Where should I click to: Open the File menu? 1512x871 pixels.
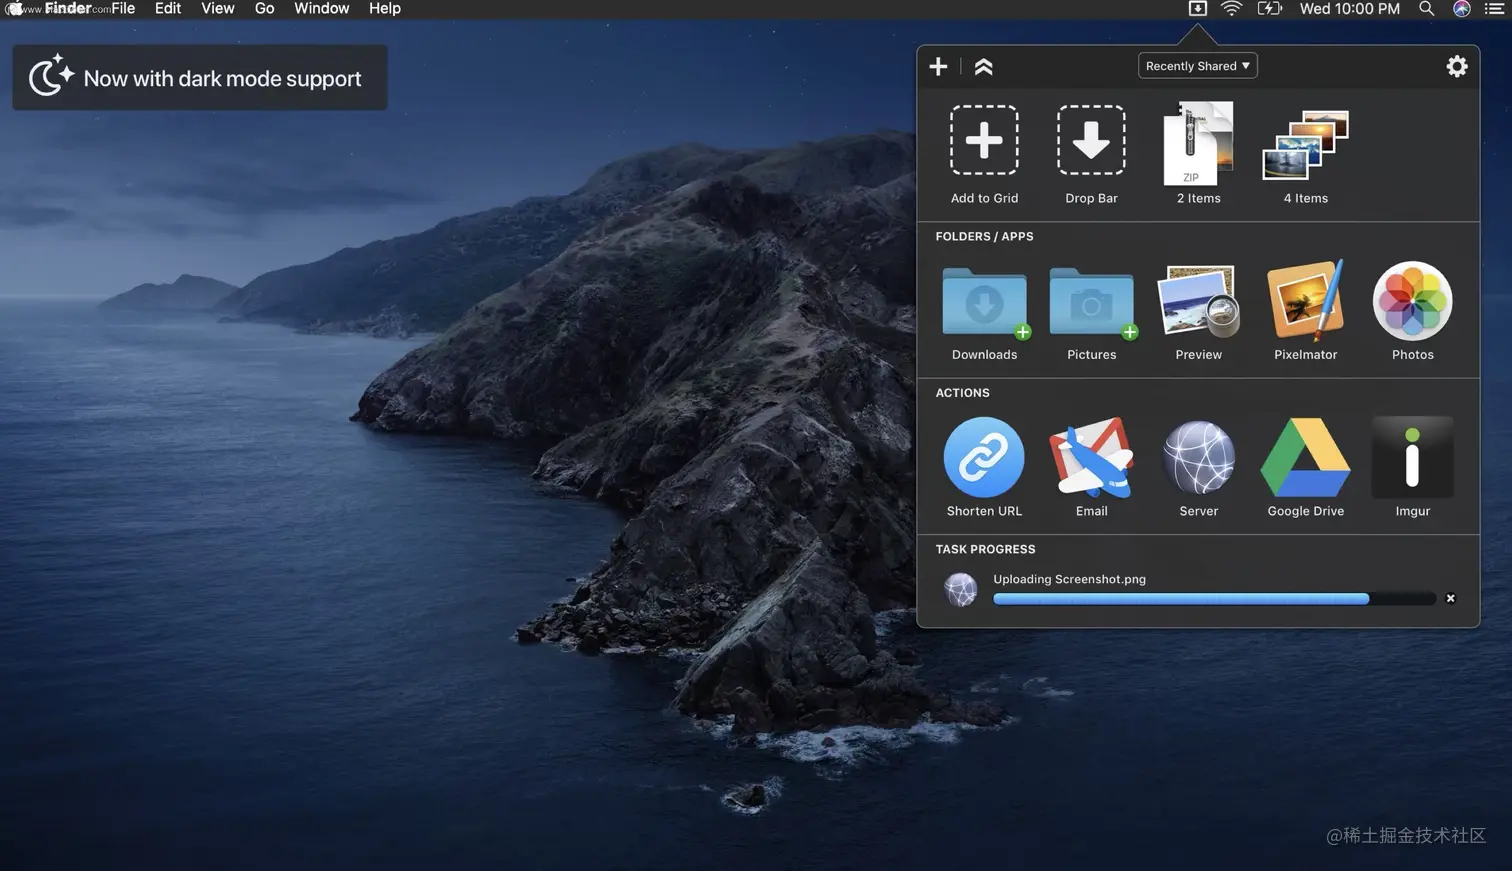[123, 9]
